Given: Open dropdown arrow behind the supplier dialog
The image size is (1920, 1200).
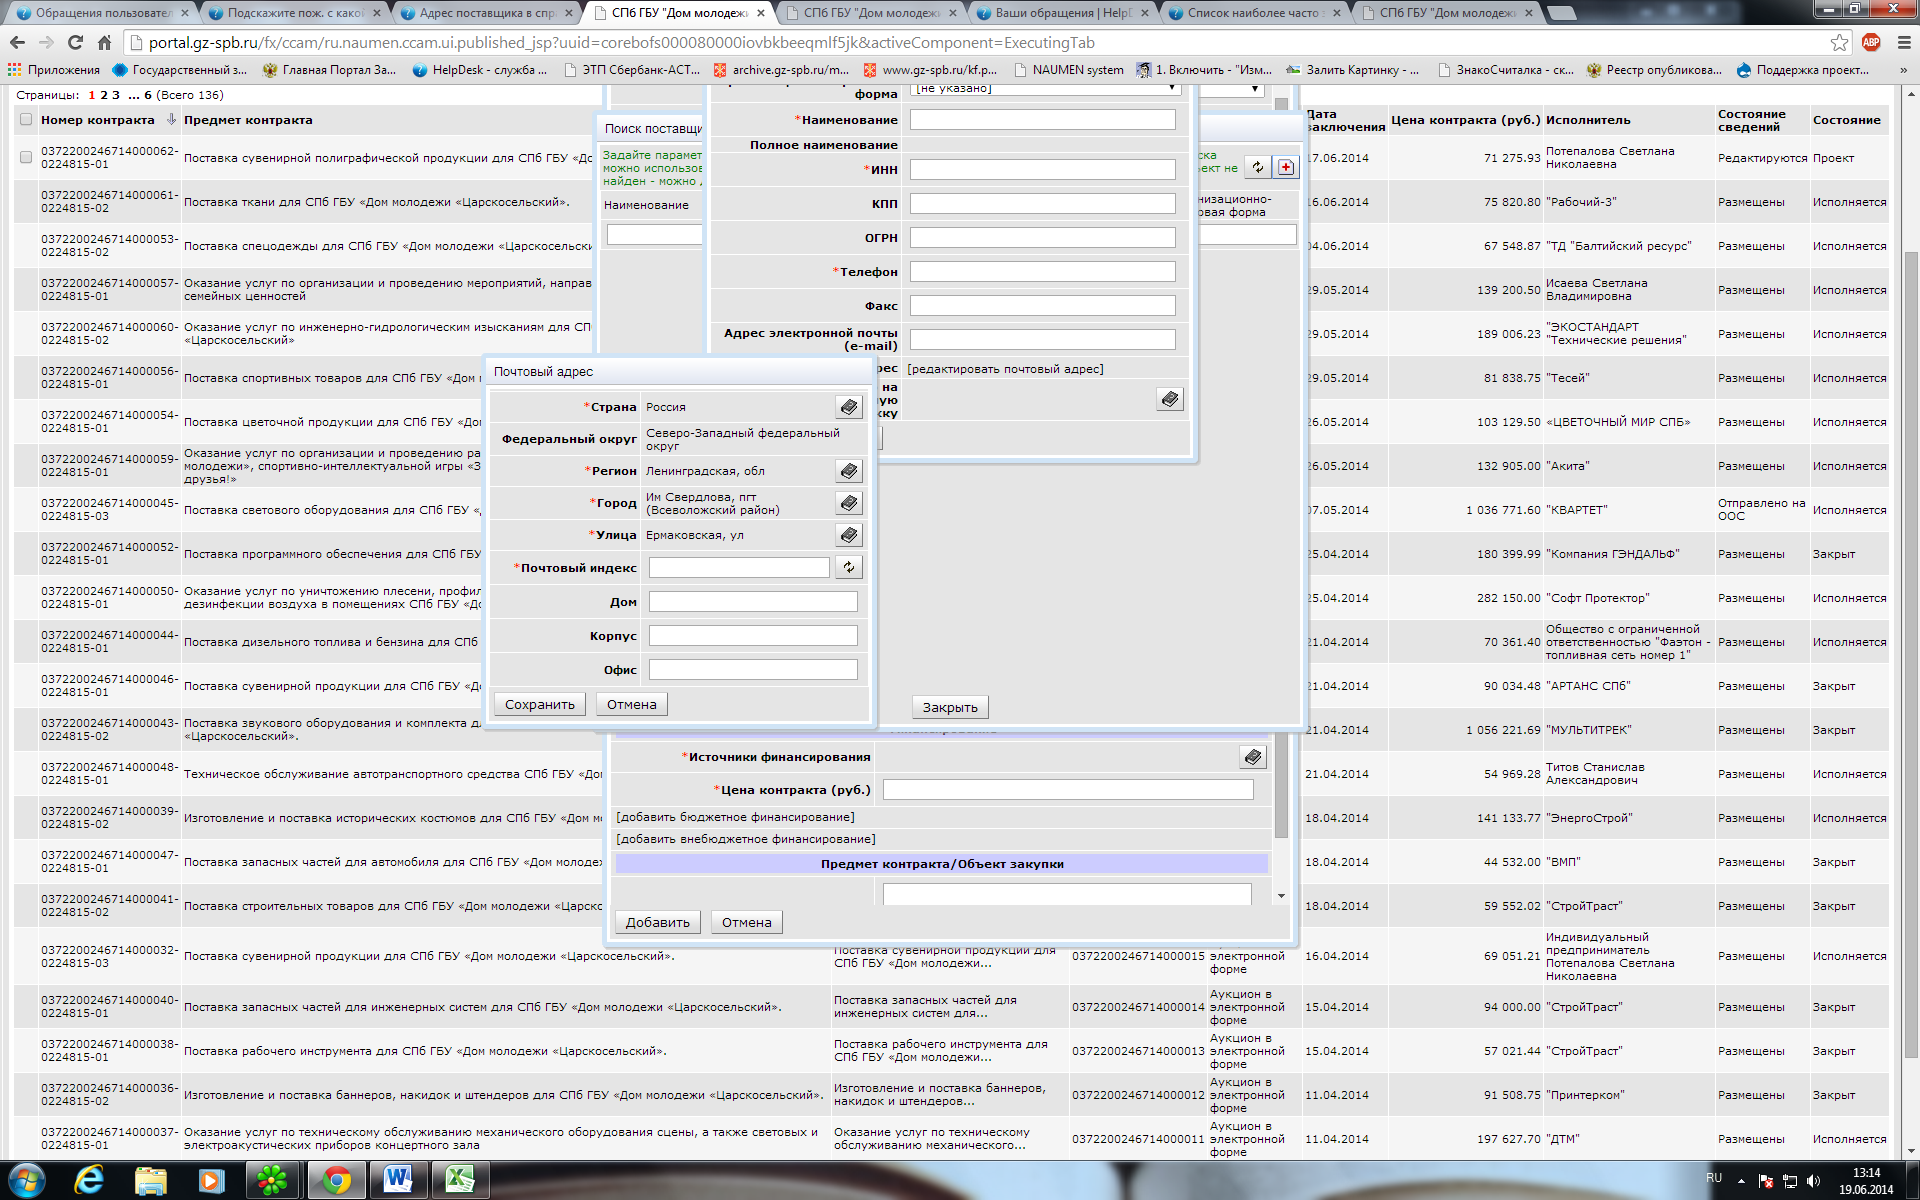Looking at the screenshot, I should (x=1255, y=89).
